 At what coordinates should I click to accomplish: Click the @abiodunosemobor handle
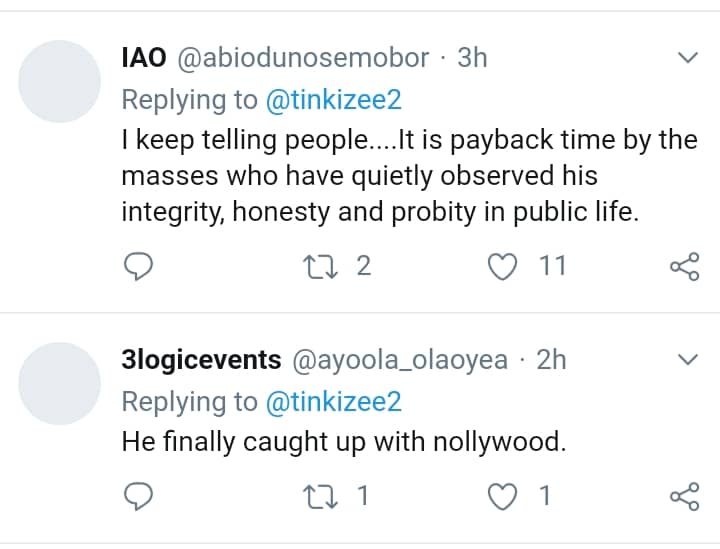point(303,58)
